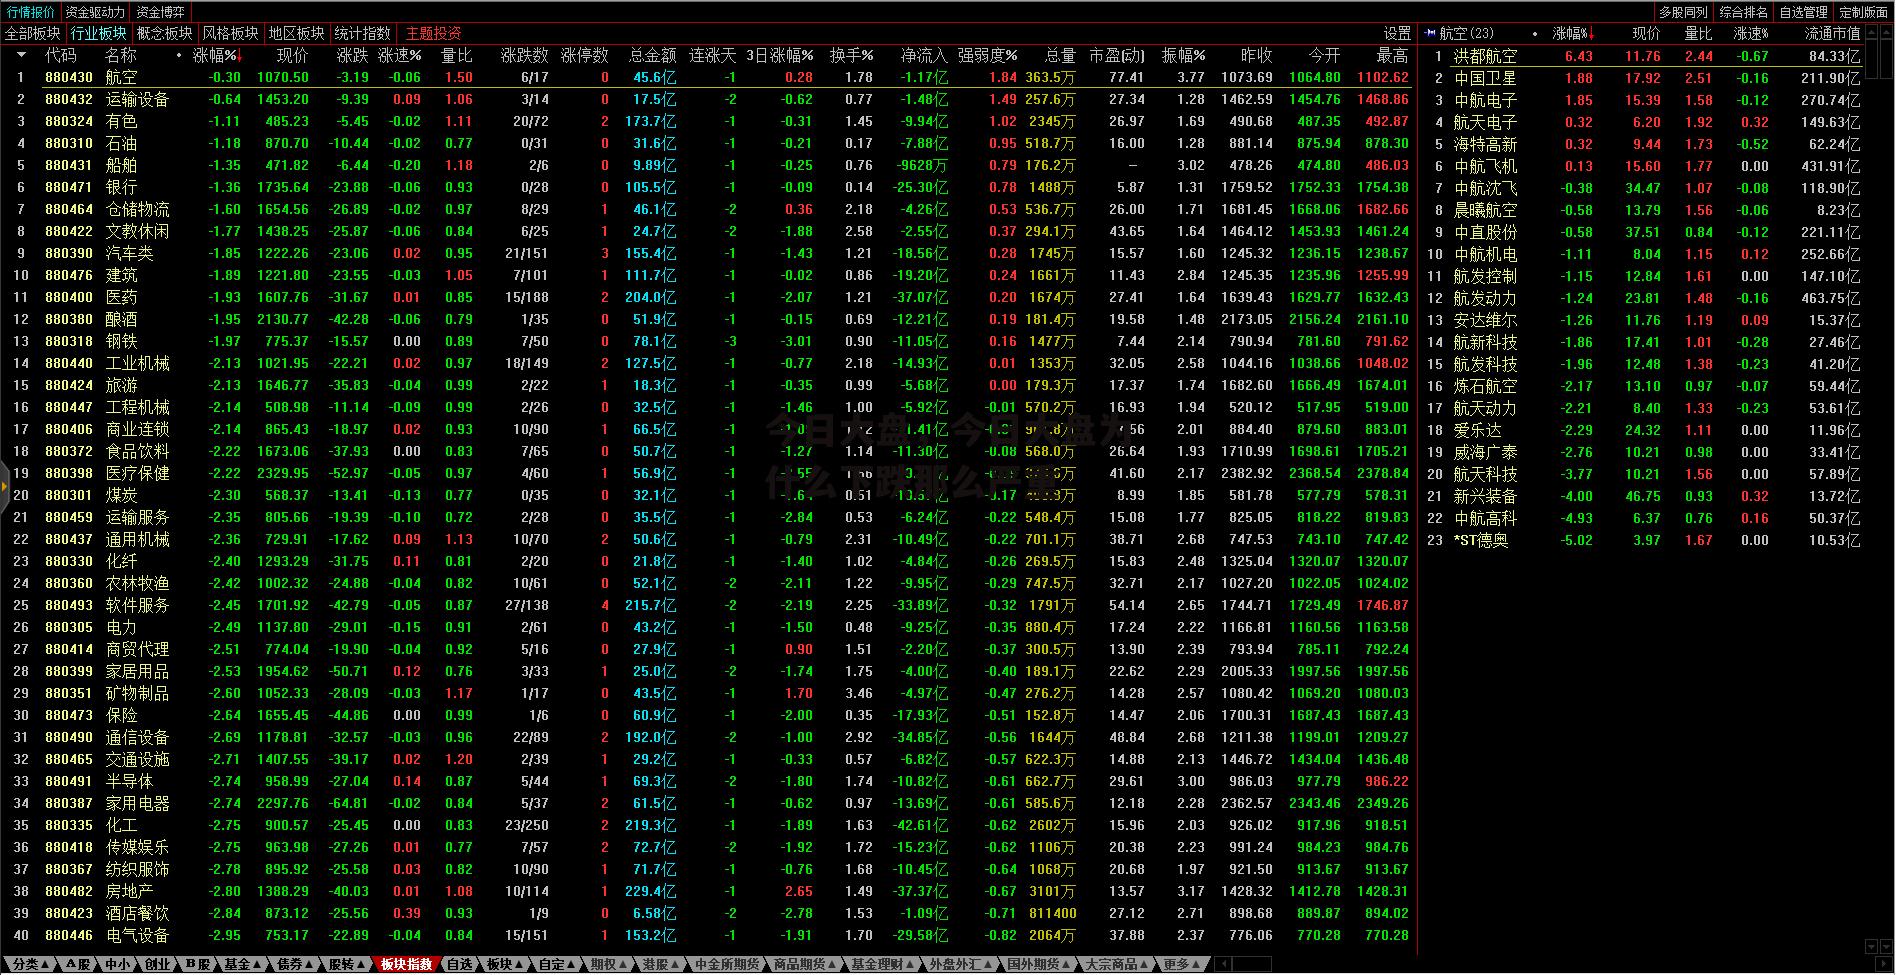Click the red sort arrow on the 涨幅% header in the 航空 panel
This screenshot has height=975, width=1896.
(1590, 34)
